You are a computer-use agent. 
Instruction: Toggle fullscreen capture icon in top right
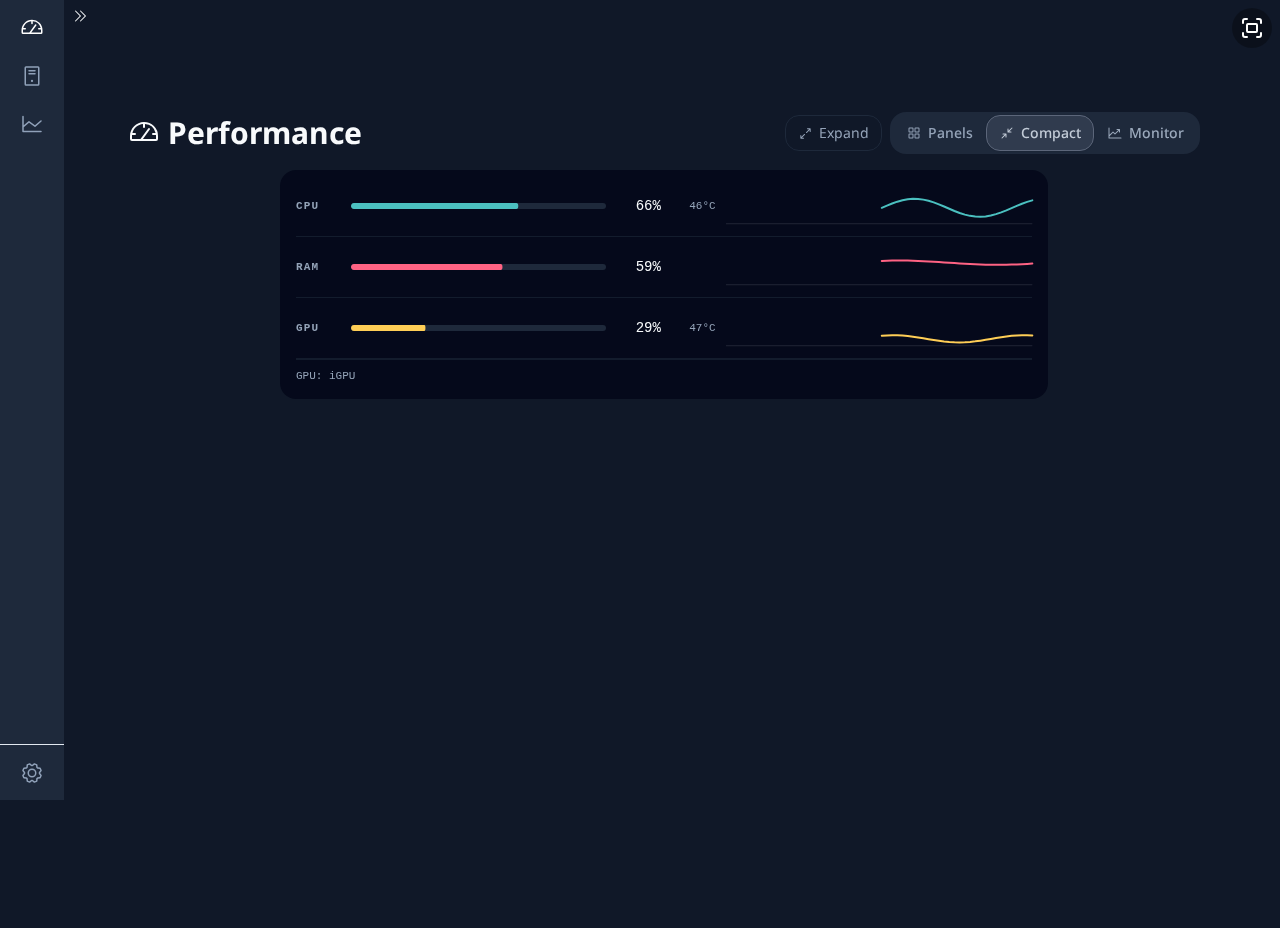coord(1252,28)
